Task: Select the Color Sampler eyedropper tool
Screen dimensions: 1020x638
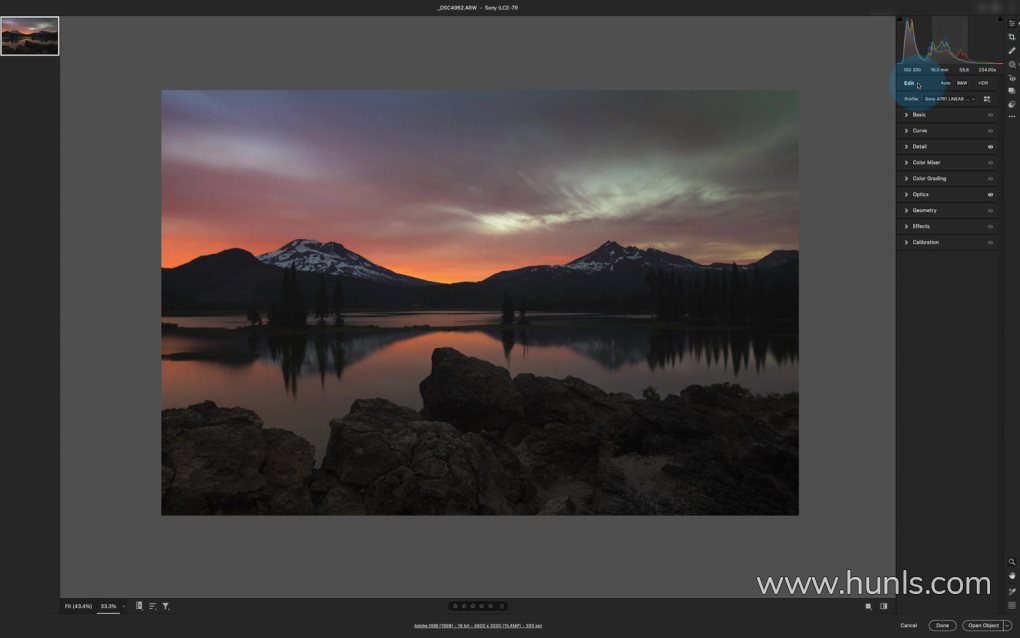Action: point(1012,591)
